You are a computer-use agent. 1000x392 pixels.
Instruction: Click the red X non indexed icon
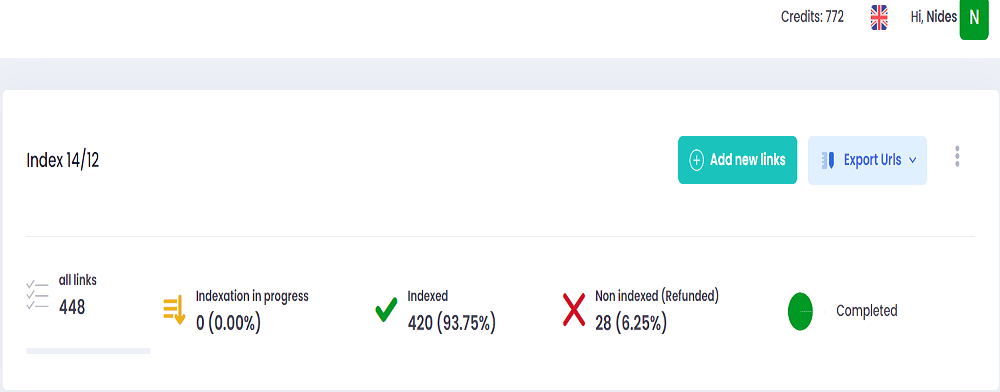[574, 309]
